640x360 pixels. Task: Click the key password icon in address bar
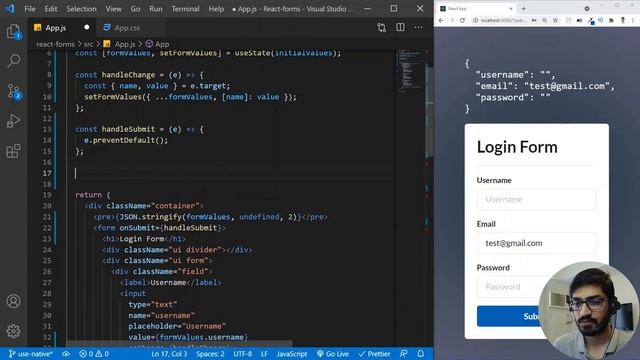pos(534,20)
